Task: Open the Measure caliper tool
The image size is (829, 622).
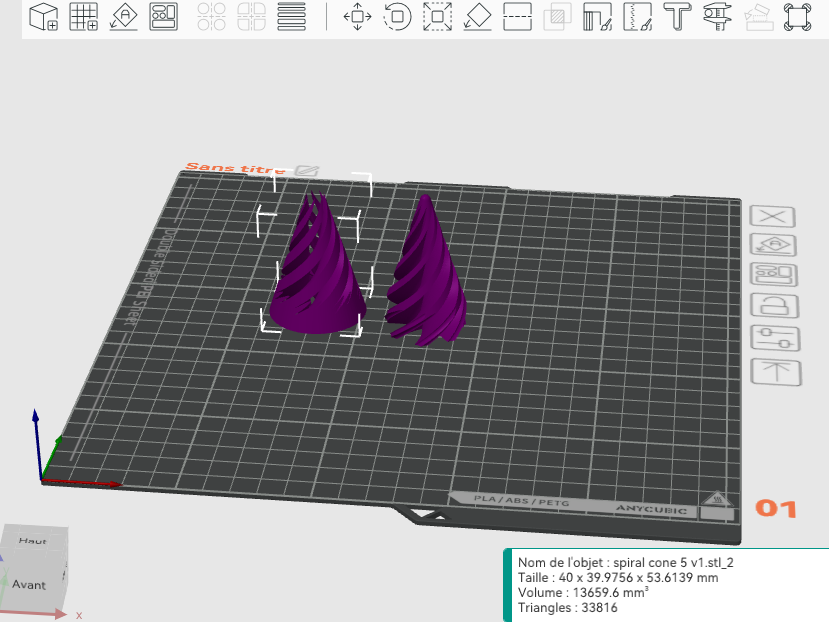Action: coord(717,16)
